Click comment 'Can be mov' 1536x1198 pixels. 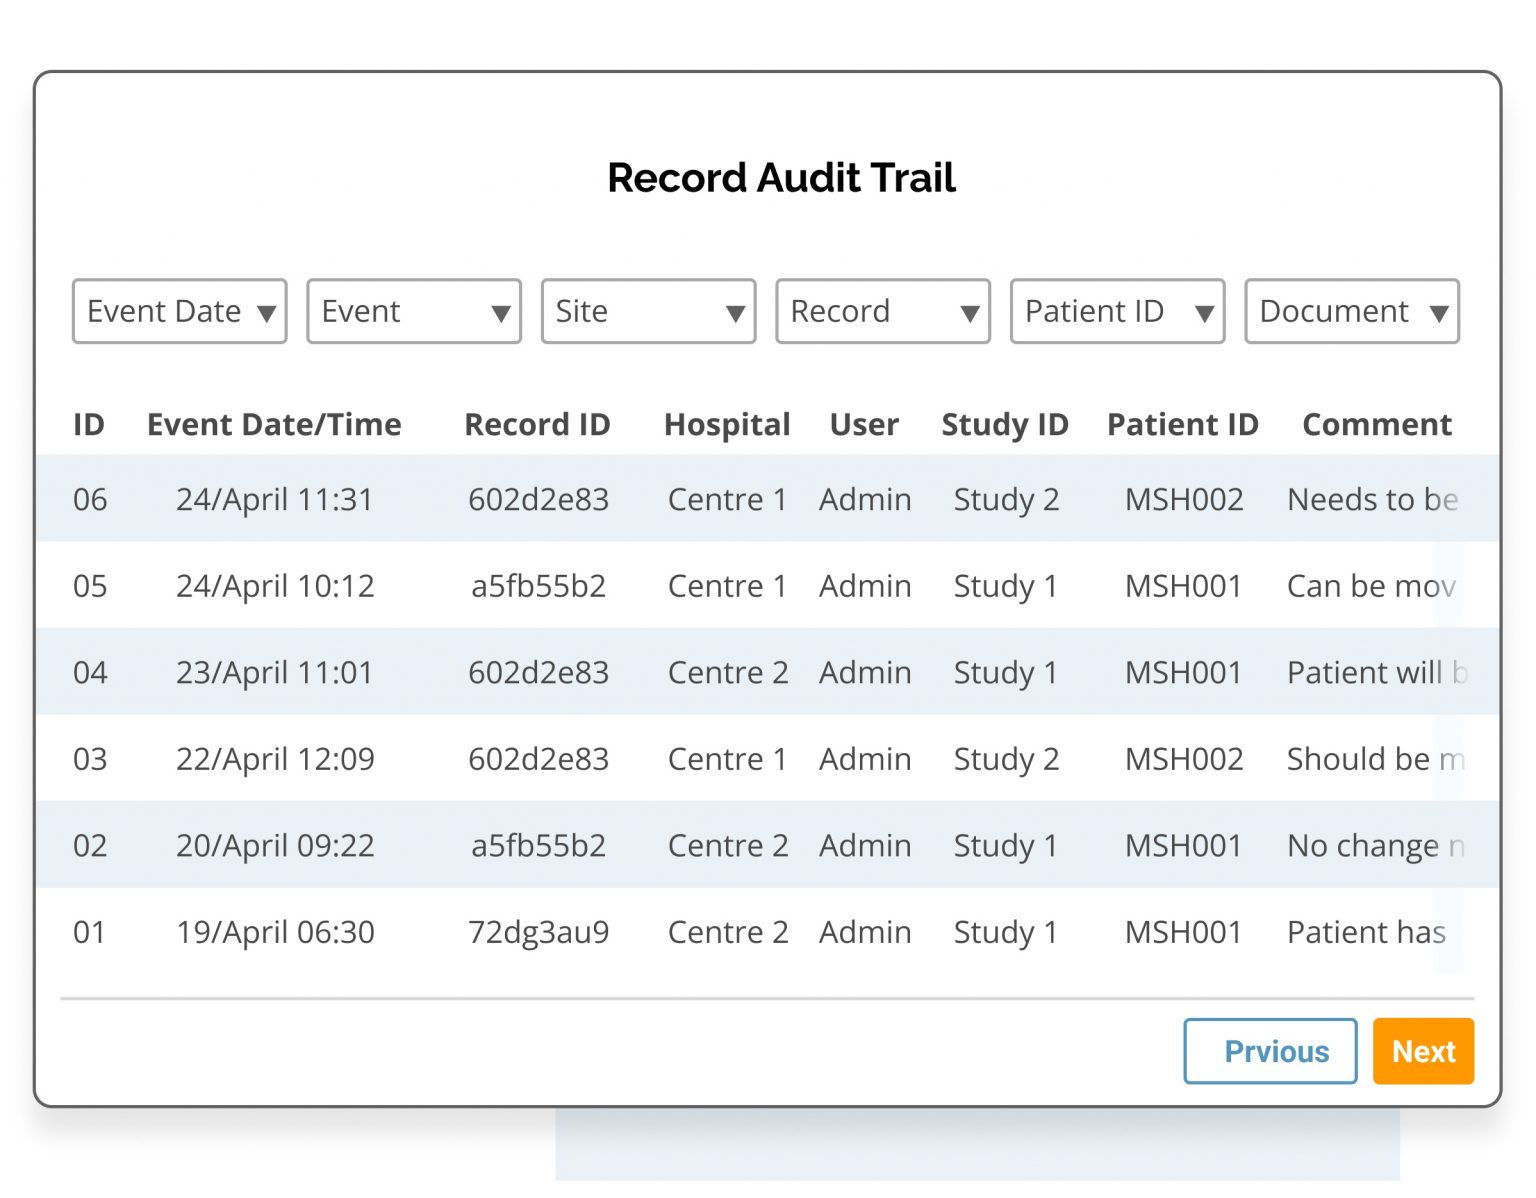pyautogui.click(x=1371, y=585)
